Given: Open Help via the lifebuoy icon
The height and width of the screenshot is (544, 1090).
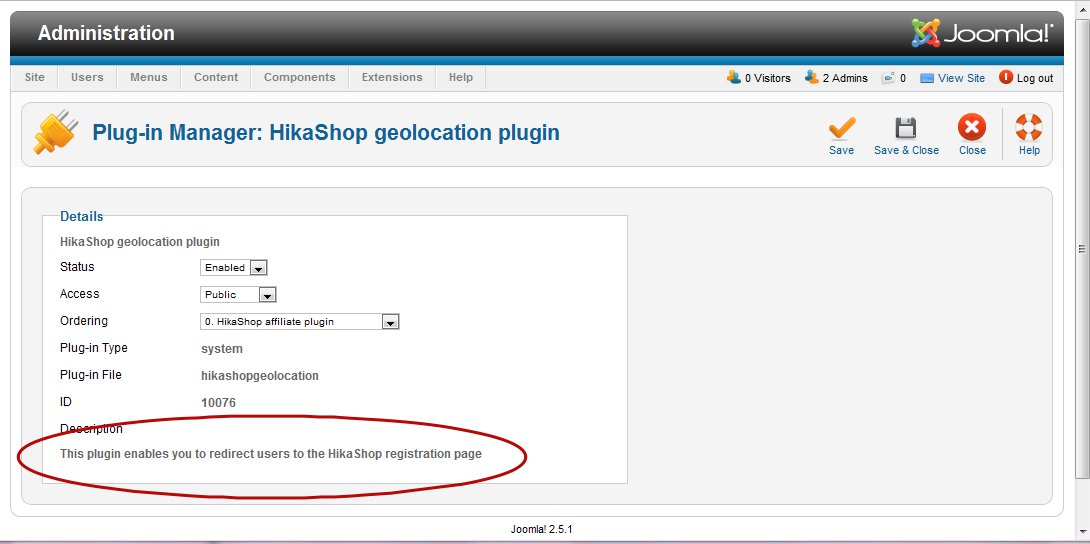Looking at the screenshot, I should (1029, 128).
